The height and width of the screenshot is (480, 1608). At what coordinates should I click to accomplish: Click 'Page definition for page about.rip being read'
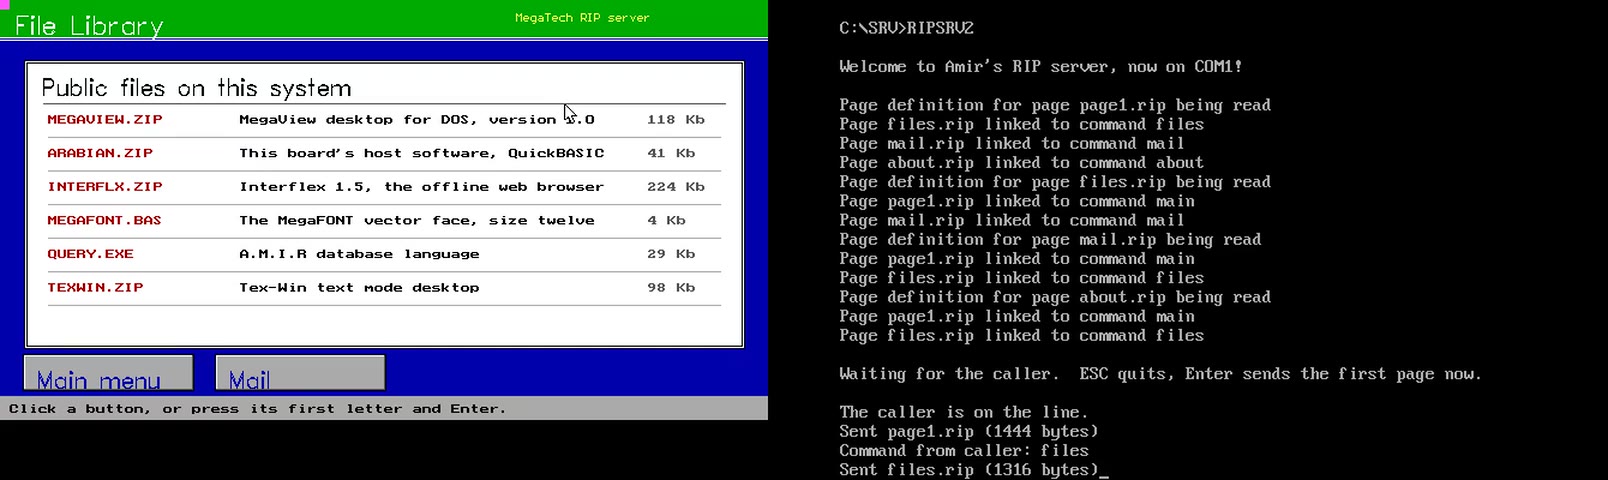(1055, 297)
